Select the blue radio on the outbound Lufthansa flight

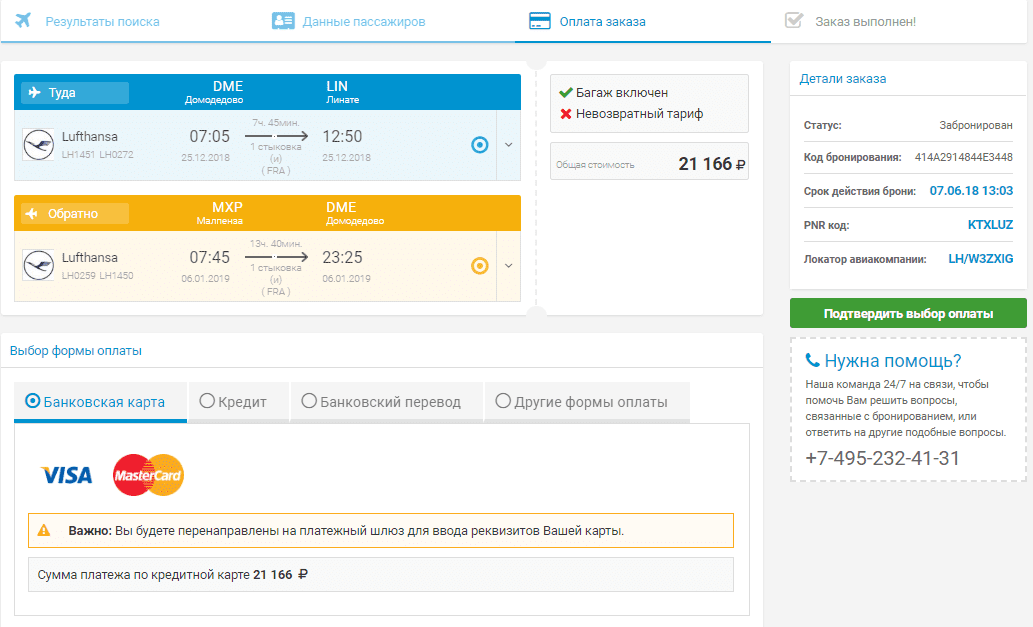coord(480,145)
